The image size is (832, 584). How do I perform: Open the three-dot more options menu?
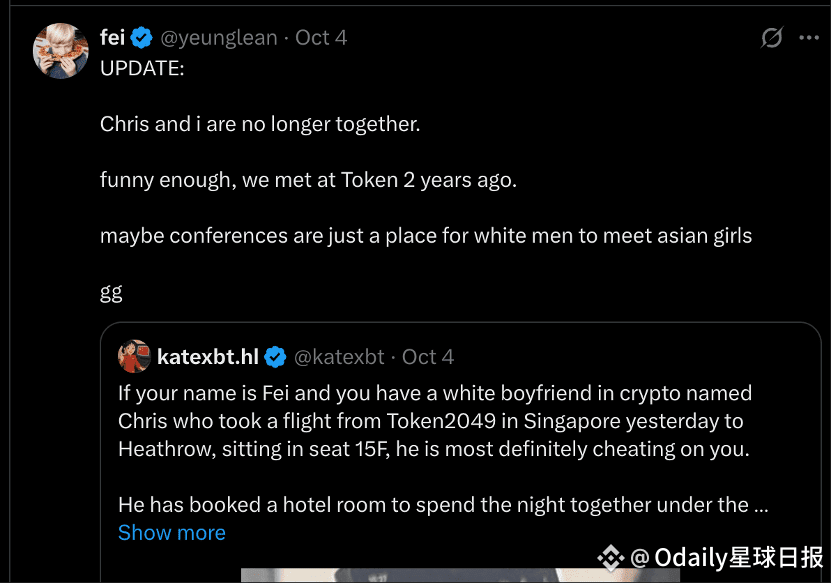(x=808, y=38)
